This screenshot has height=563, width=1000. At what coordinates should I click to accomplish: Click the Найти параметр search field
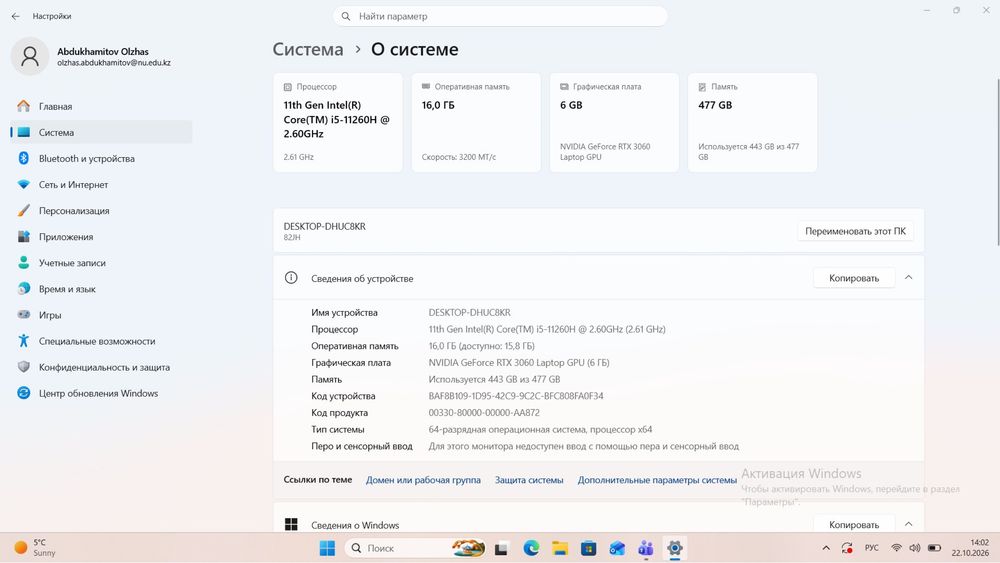coord(500,17)
